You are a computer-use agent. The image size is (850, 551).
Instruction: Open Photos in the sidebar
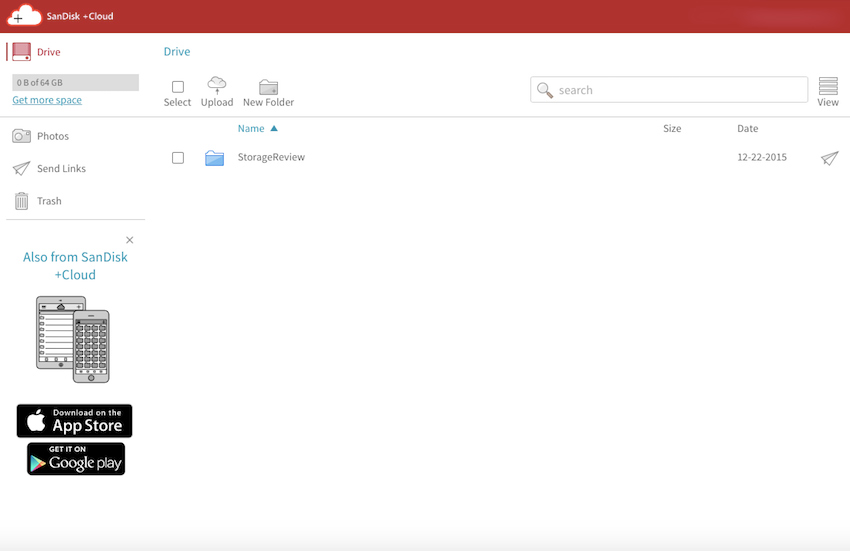pyautogui.click(x=41, y=136)
